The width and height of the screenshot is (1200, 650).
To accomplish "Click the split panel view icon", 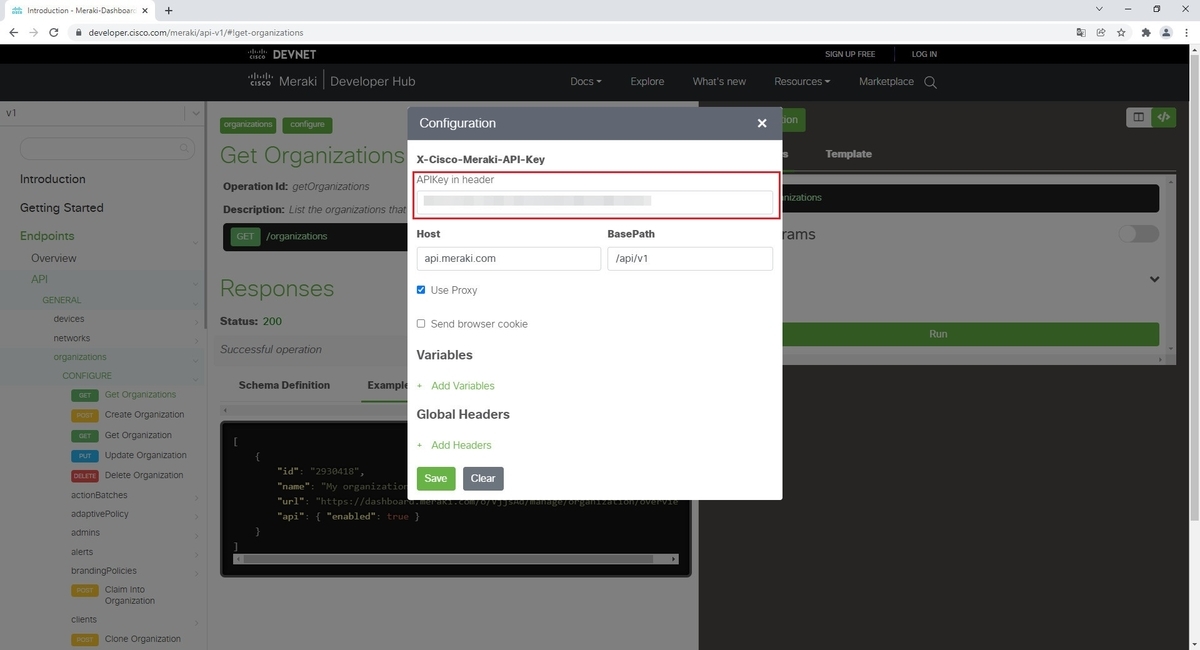I will [1138, 117].
